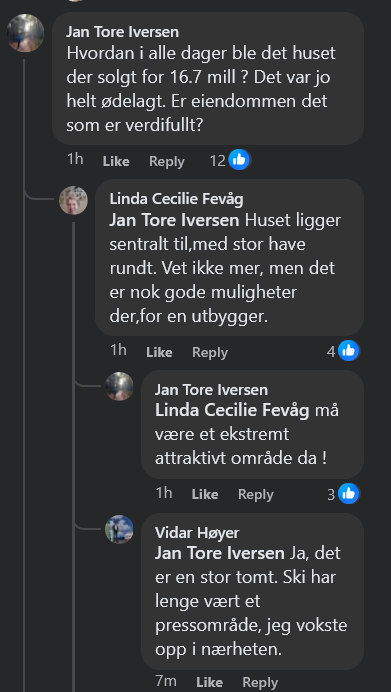391x692 pixels.
Task: Open the 7m timestamp on Vidar Høyer's comment
Action: click(x=166, y=681)
